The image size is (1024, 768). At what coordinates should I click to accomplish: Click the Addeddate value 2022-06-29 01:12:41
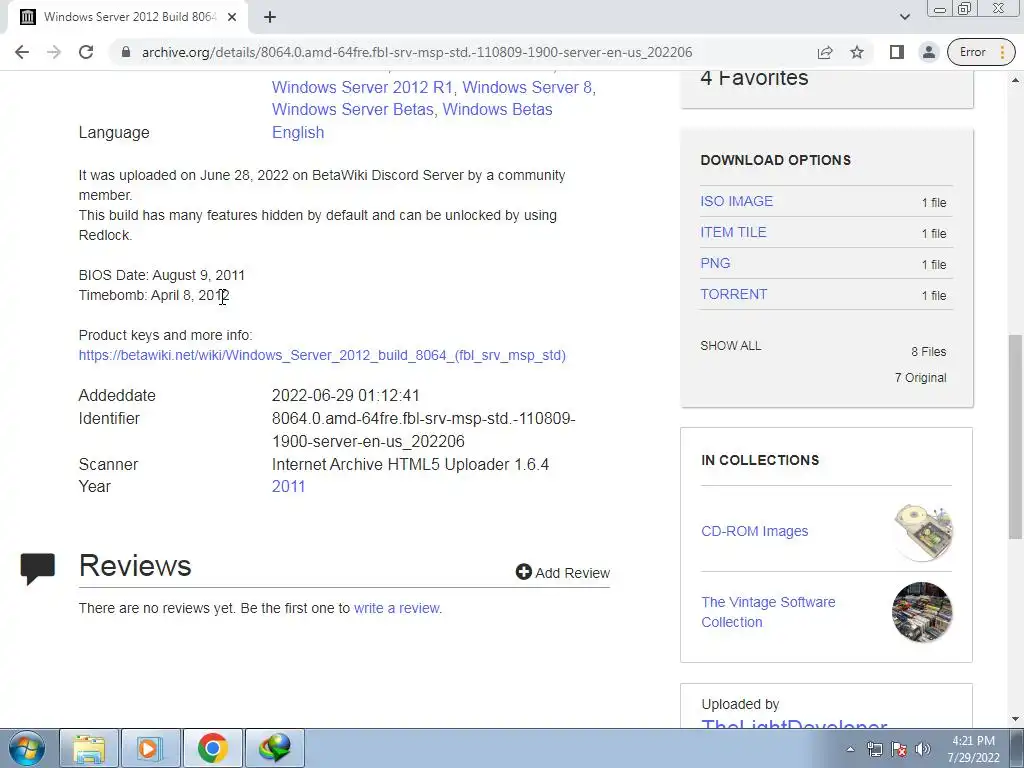(x=345, y=396)
